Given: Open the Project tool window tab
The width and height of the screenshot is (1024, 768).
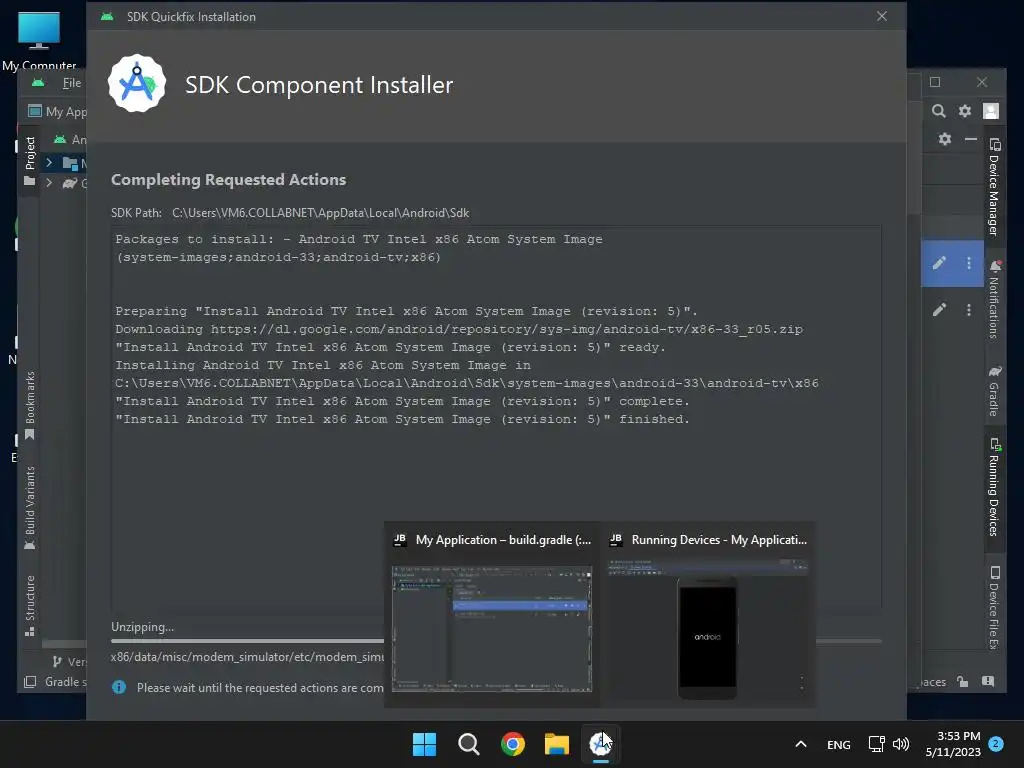Looking at the screenshot, I should [x=30, y=161].
